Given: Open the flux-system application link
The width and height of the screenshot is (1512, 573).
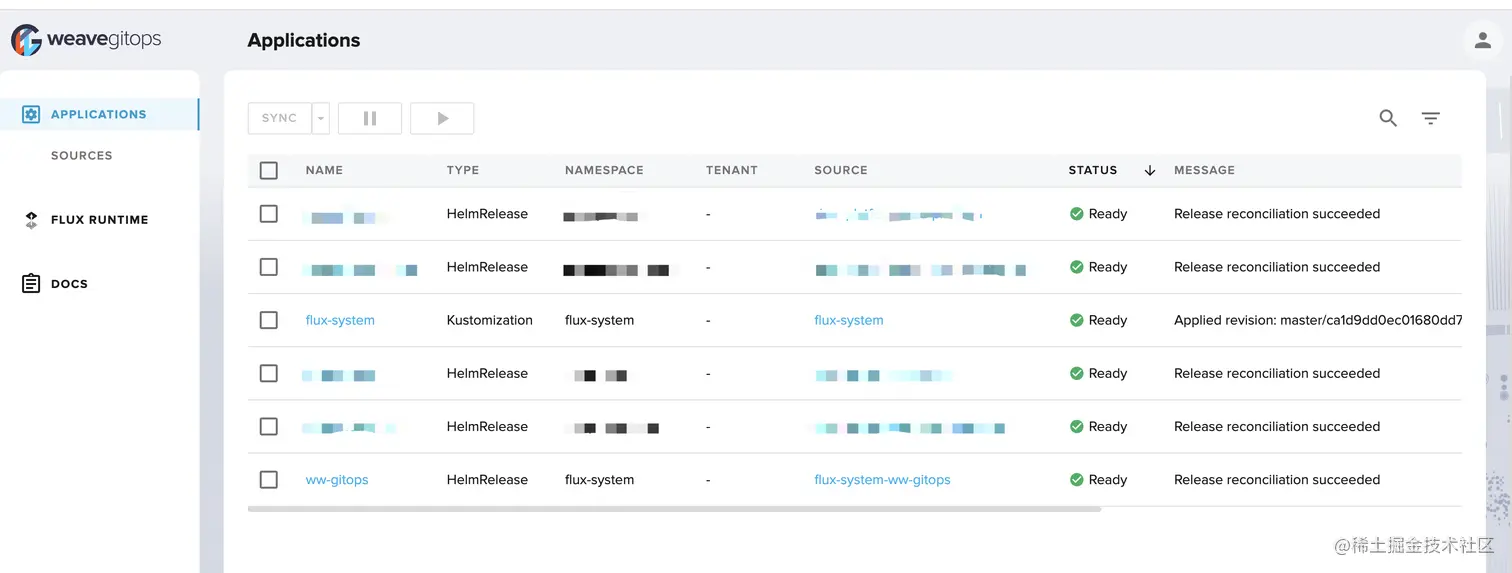Looking at the screenshot, I should 340,320.
